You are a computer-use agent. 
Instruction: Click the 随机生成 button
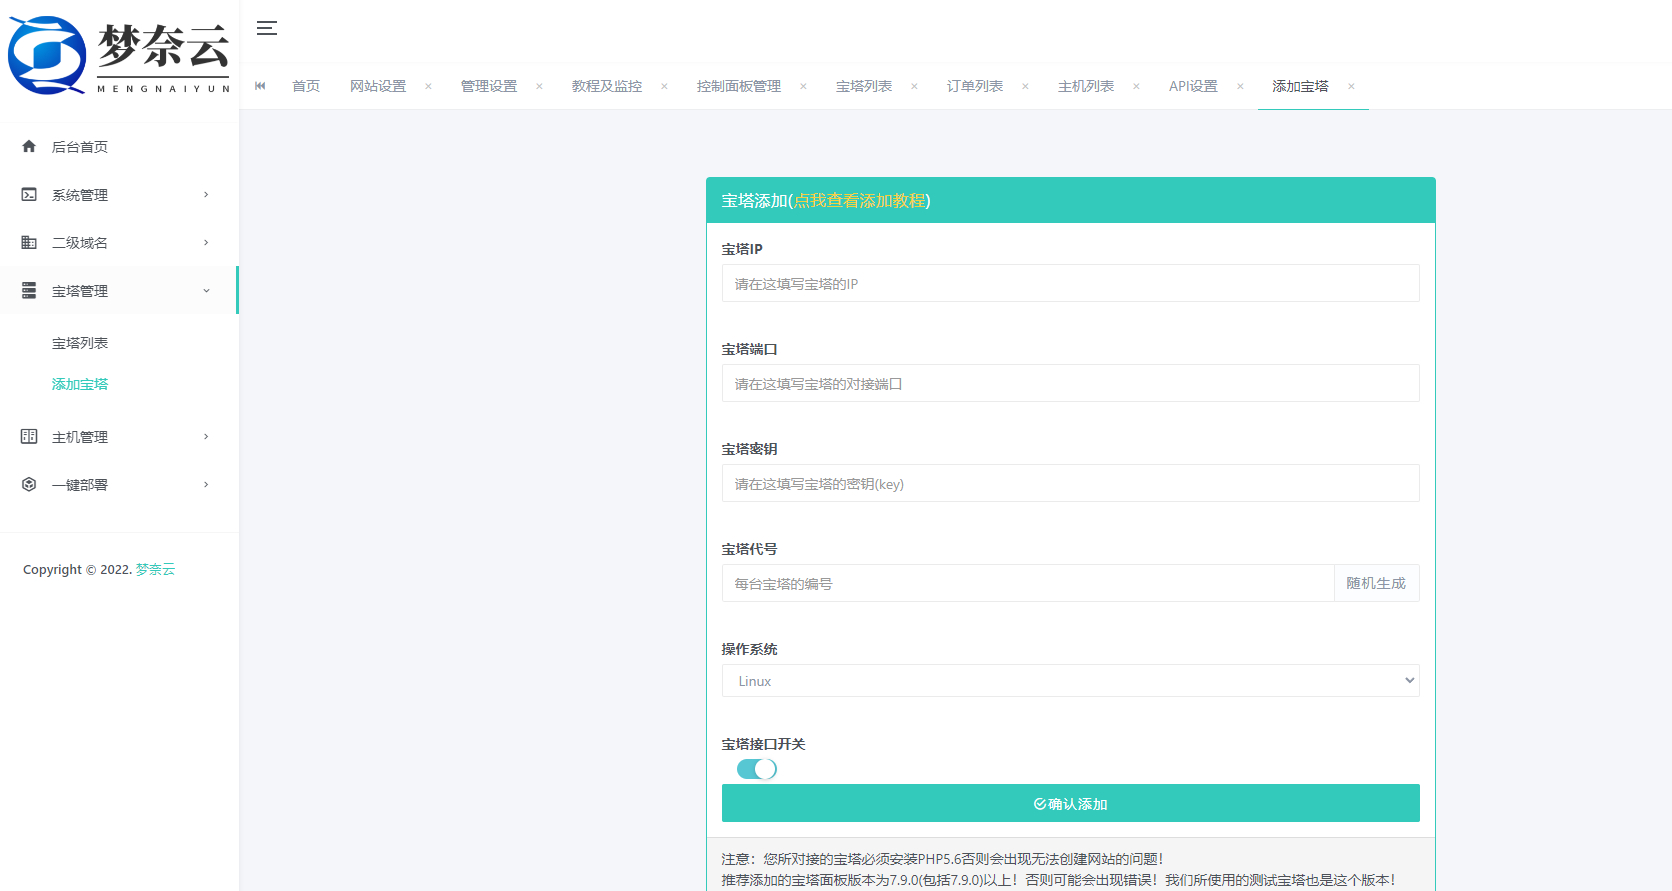click(x=1376, y=583)
